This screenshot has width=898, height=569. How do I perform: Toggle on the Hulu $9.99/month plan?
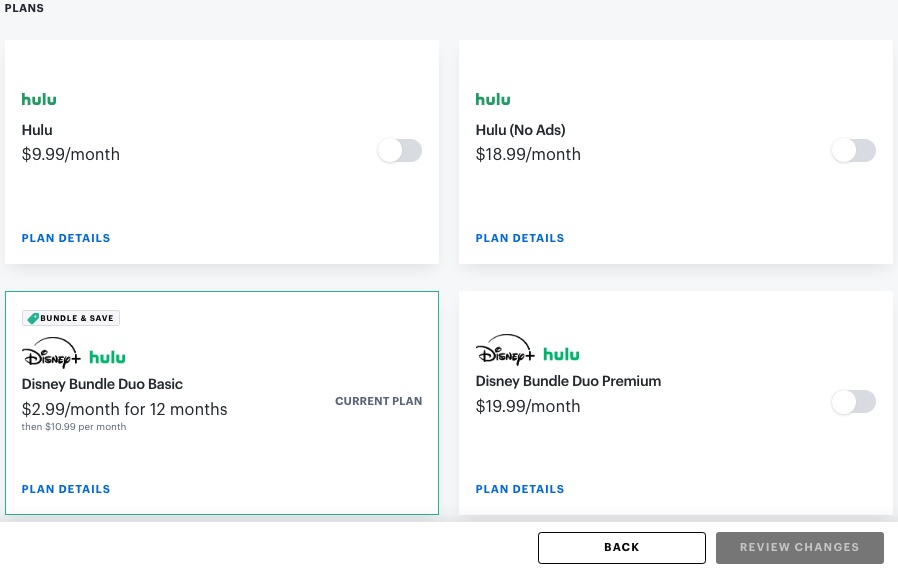400,151
